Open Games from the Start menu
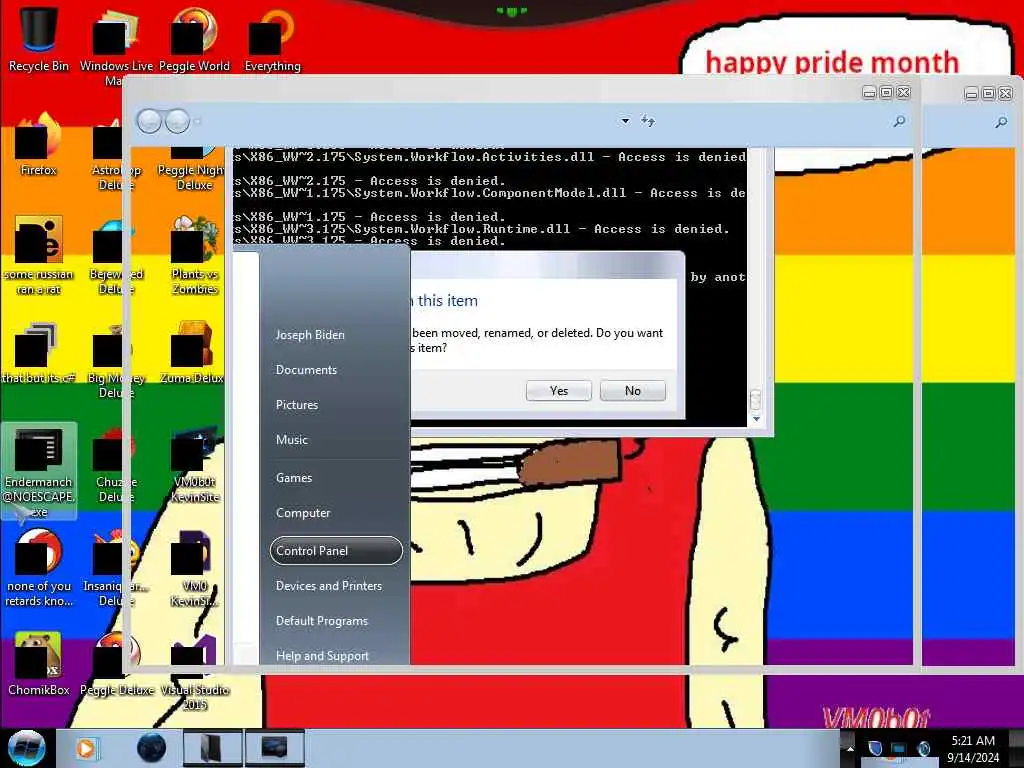1024x768 pixels. tap(294, 477)
